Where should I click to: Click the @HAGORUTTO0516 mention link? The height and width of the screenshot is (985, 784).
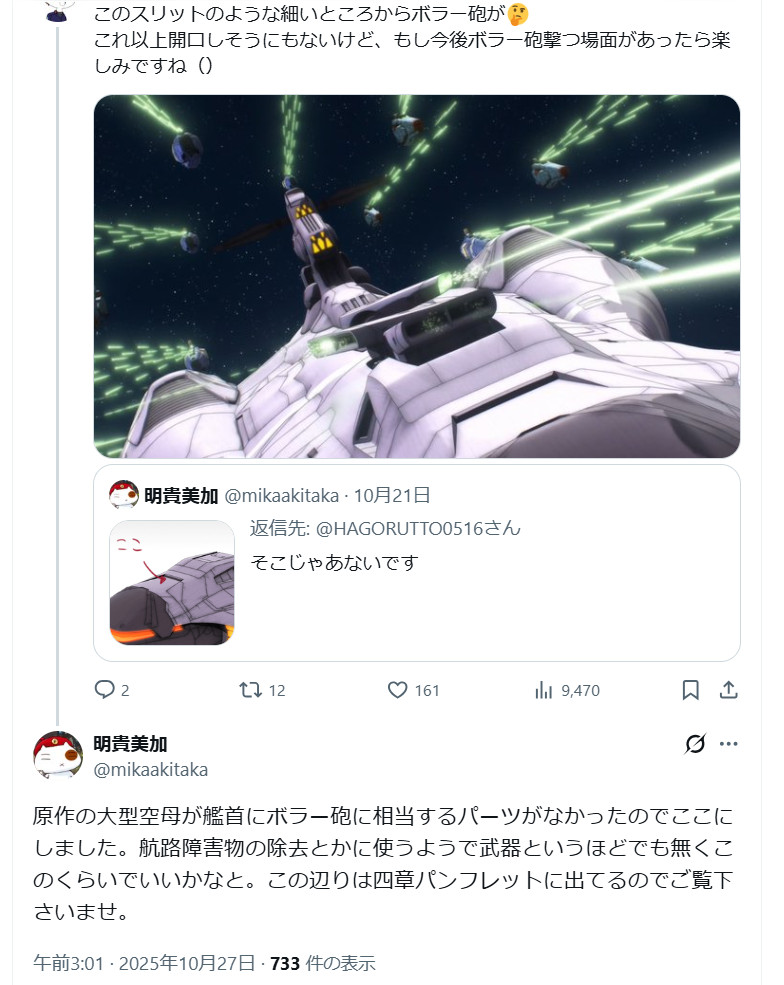click(418, 528)
